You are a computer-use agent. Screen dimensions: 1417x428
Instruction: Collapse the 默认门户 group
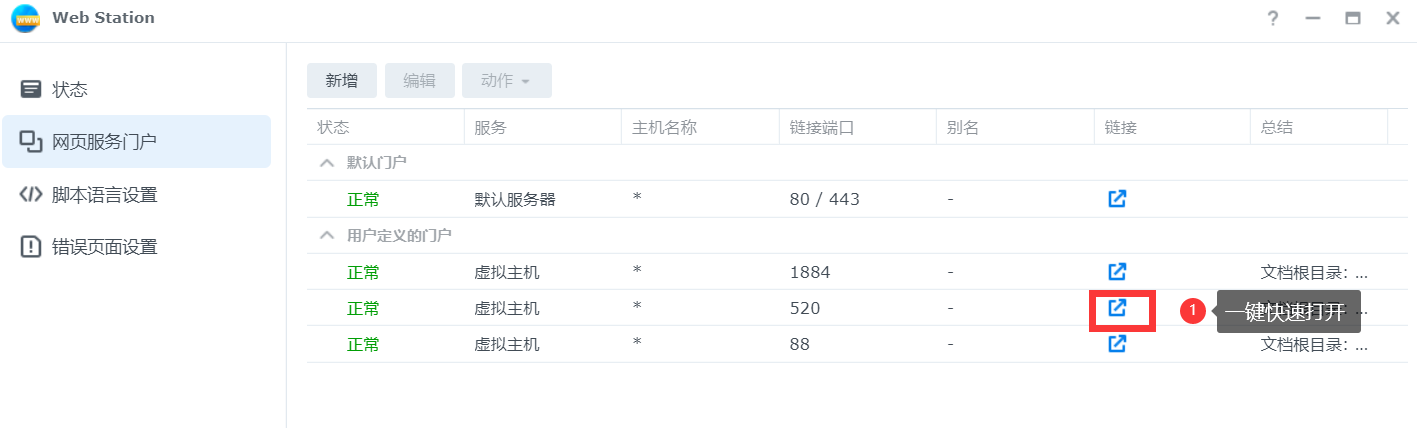(325, 162)
